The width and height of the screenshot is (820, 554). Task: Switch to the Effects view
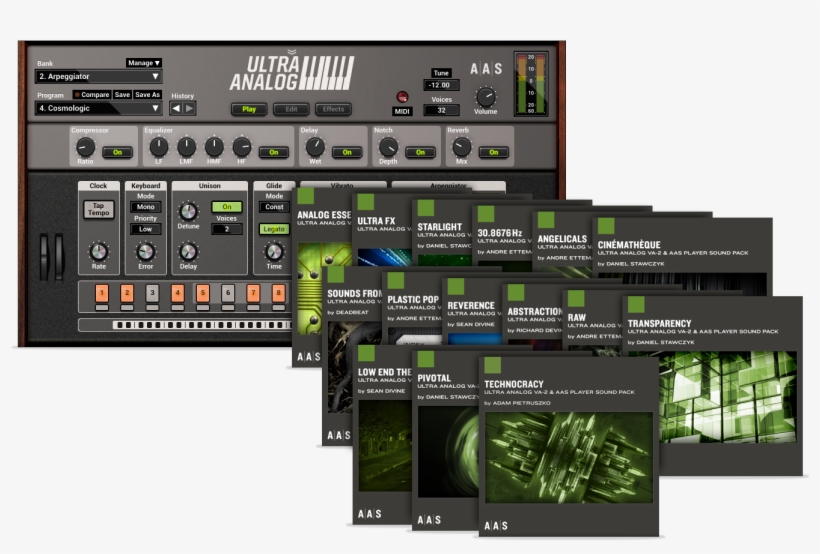tap(334, 109)
